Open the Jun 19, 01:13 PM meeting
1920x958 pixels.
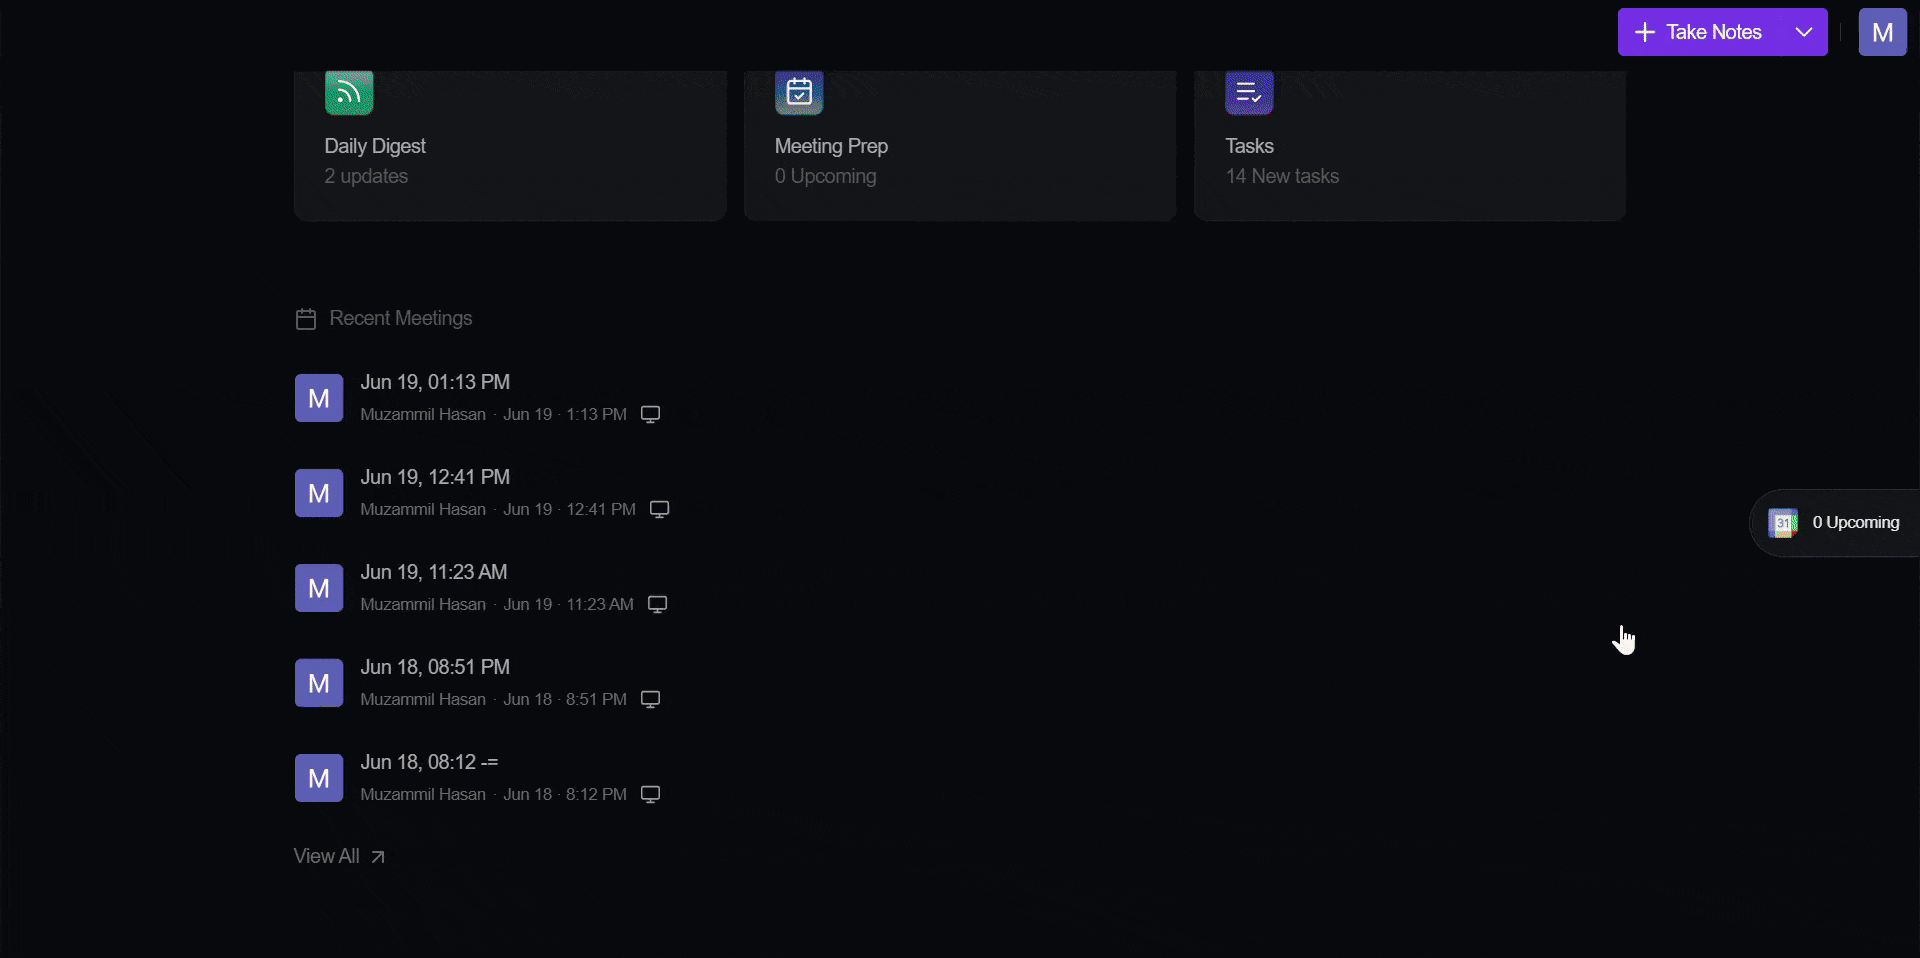coord(435,382)
